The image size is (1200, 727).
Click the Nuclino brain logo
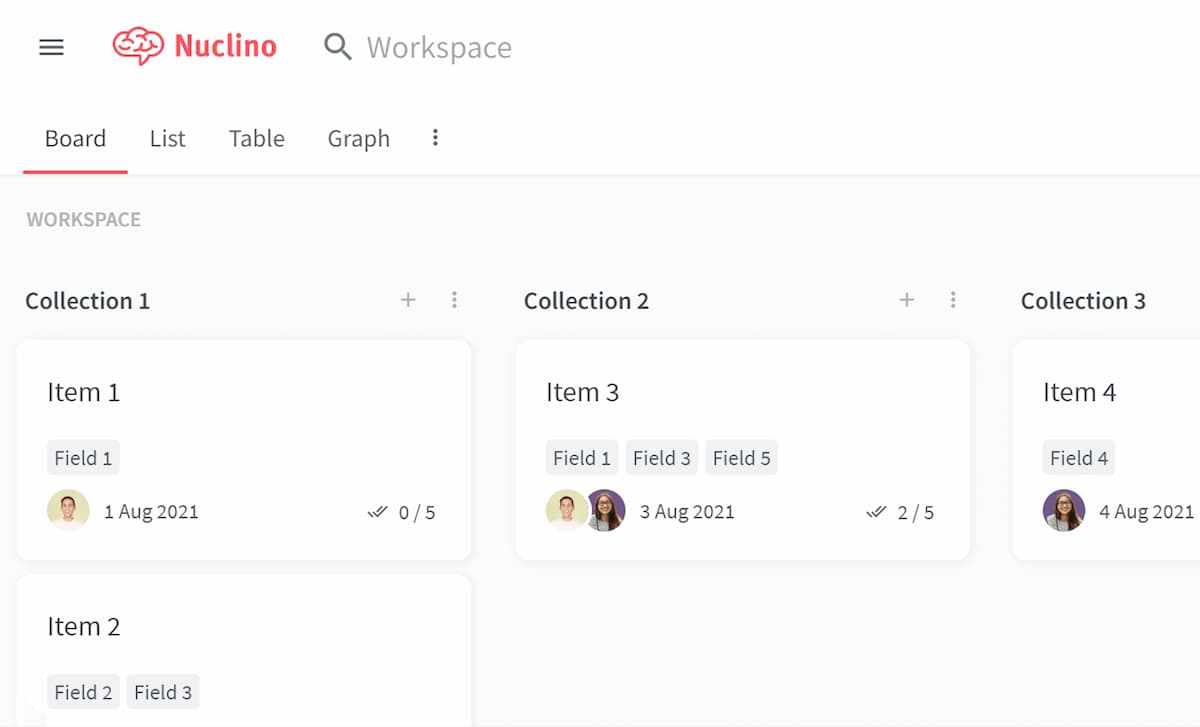pyautogui.click(x=138, y=47)
